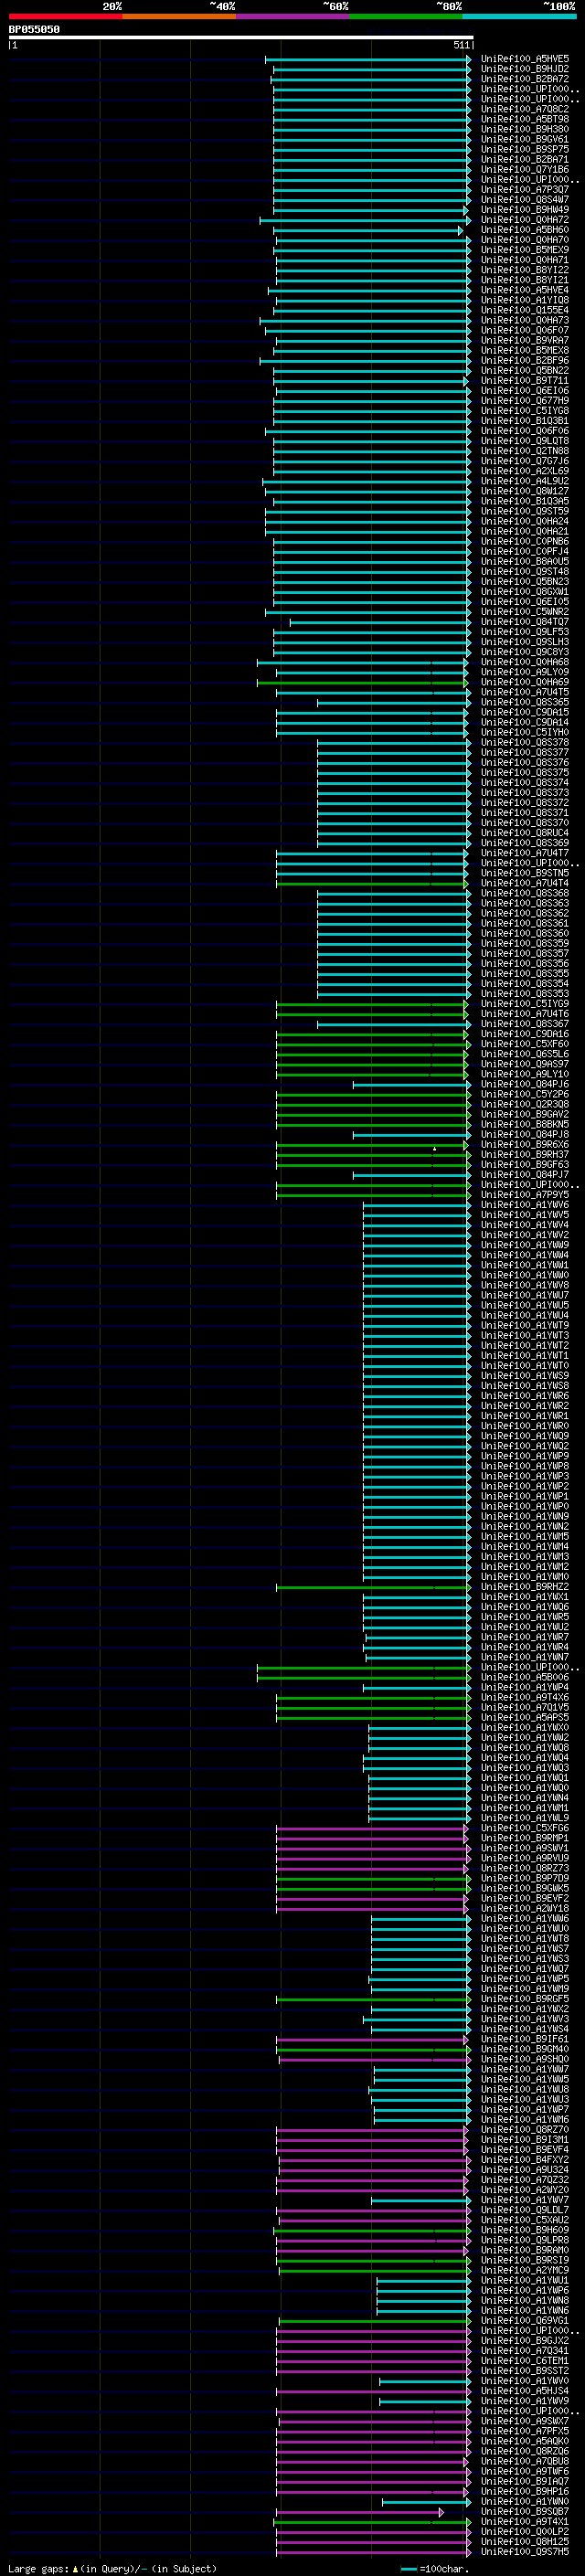Screen dimensions: 585x2576
Task: Select the label UniRef100_B9GV61
Action: click(x=524, y=139)
